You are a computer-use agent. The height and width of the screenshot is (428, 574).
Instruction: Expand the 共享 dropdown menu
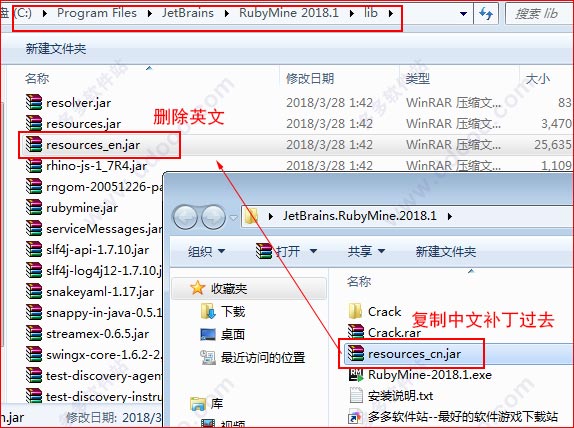[366, 252]
